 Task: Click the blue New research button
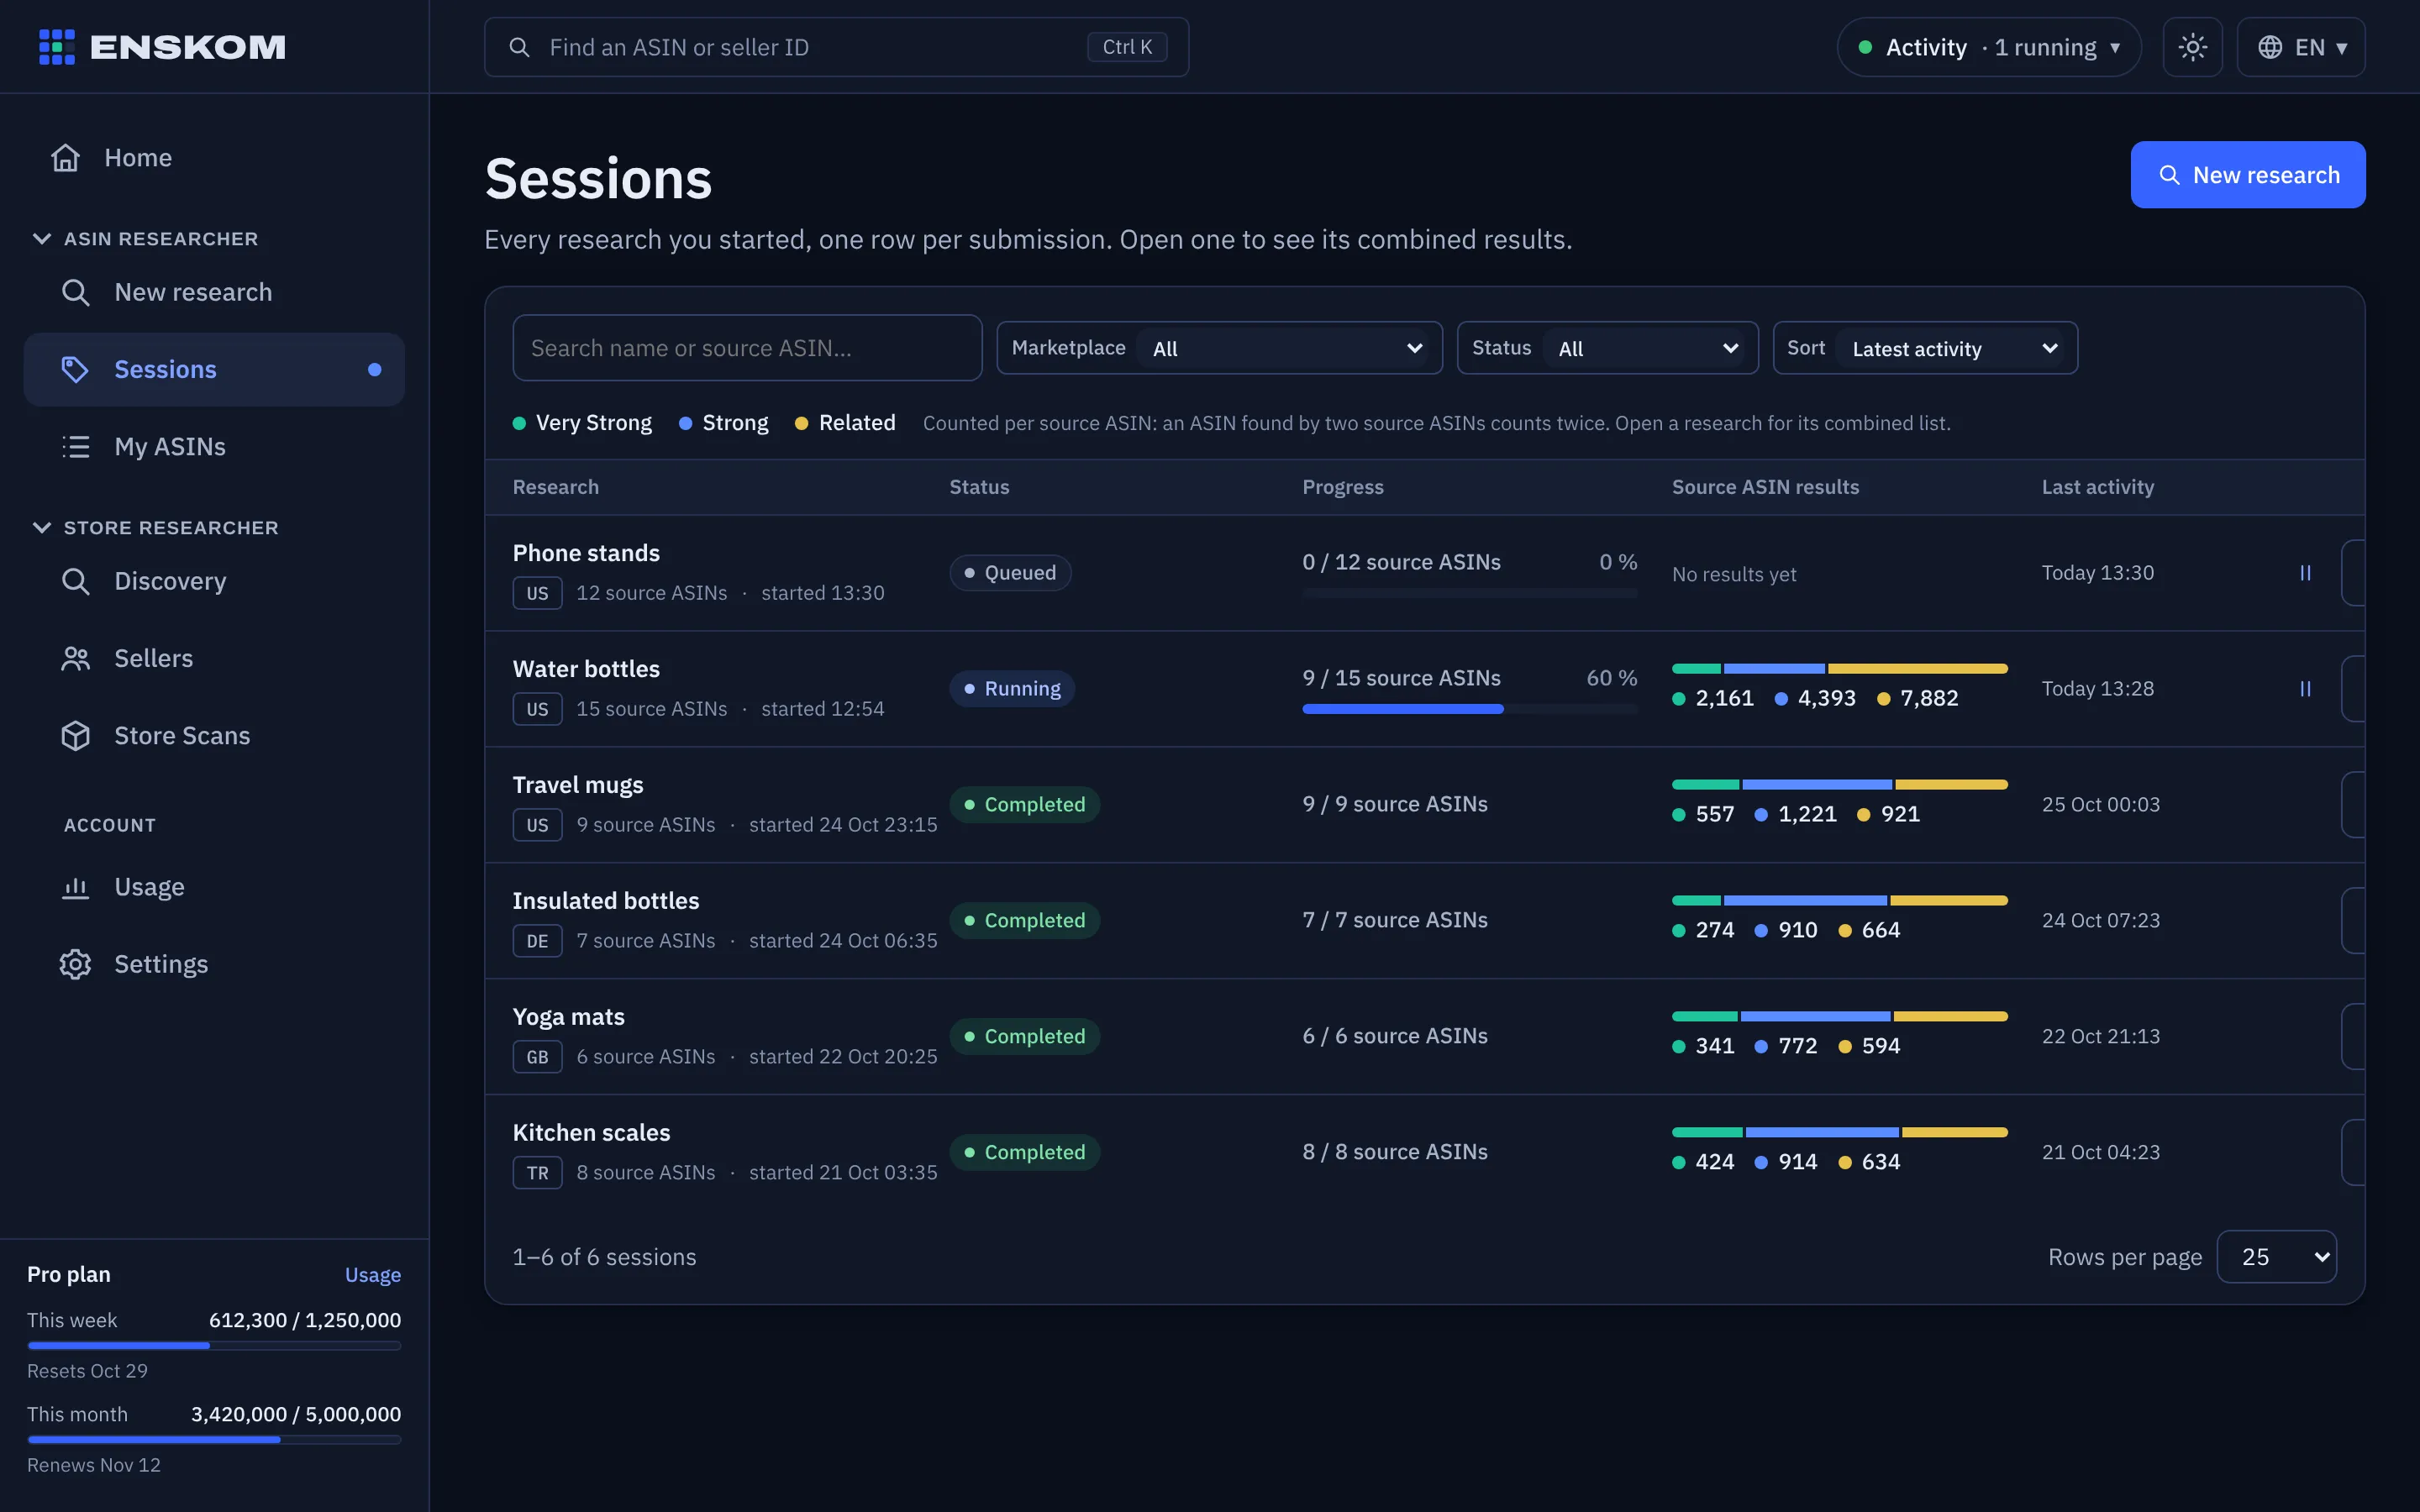point(2247,175)
